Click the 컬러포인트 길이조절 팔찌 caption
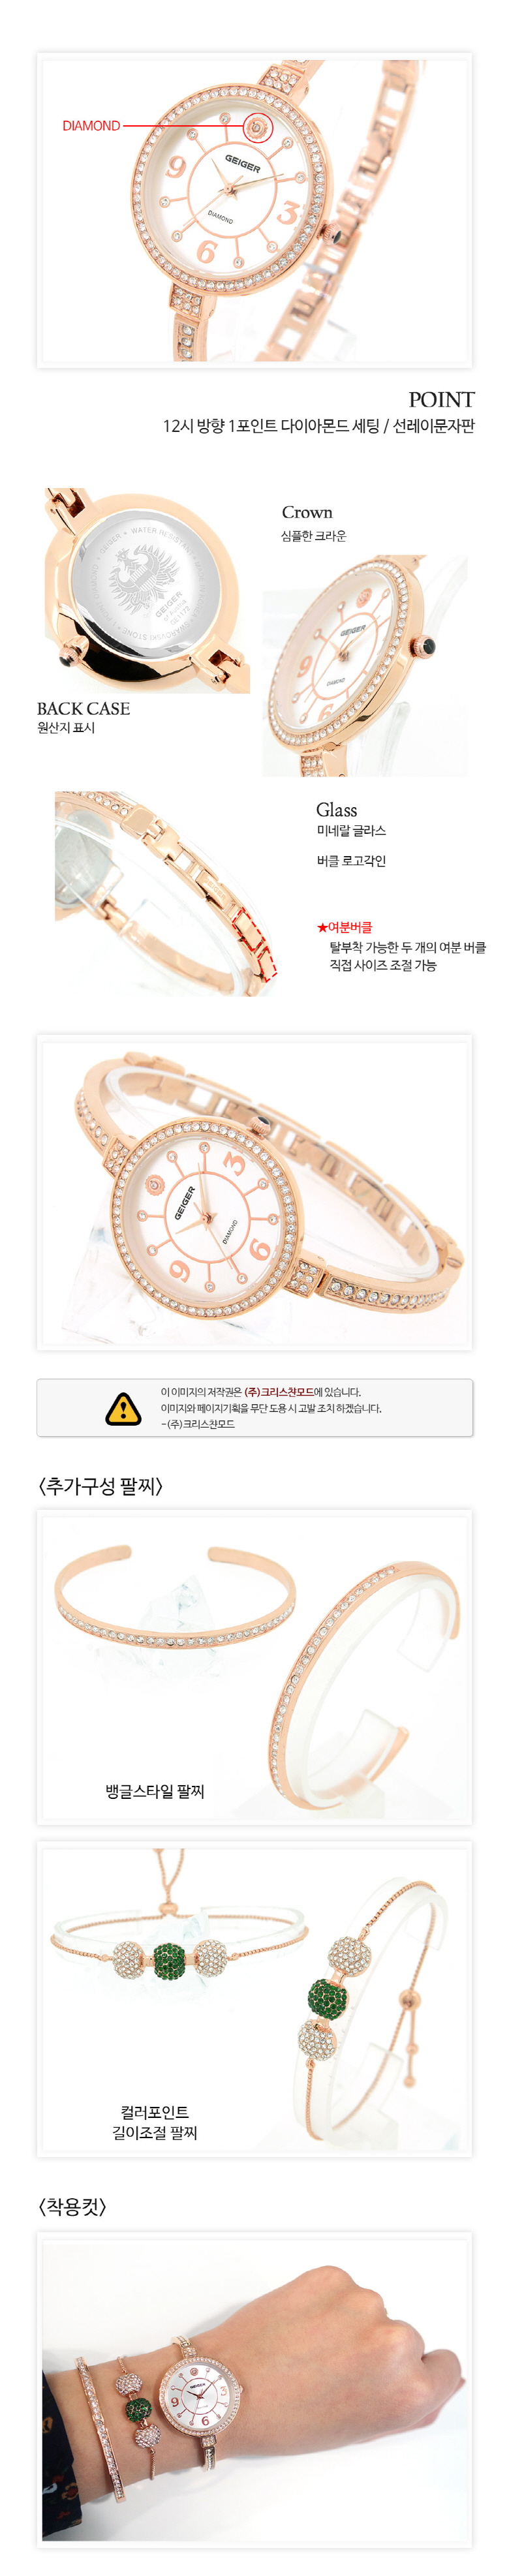 click(x=154, y=2122)
